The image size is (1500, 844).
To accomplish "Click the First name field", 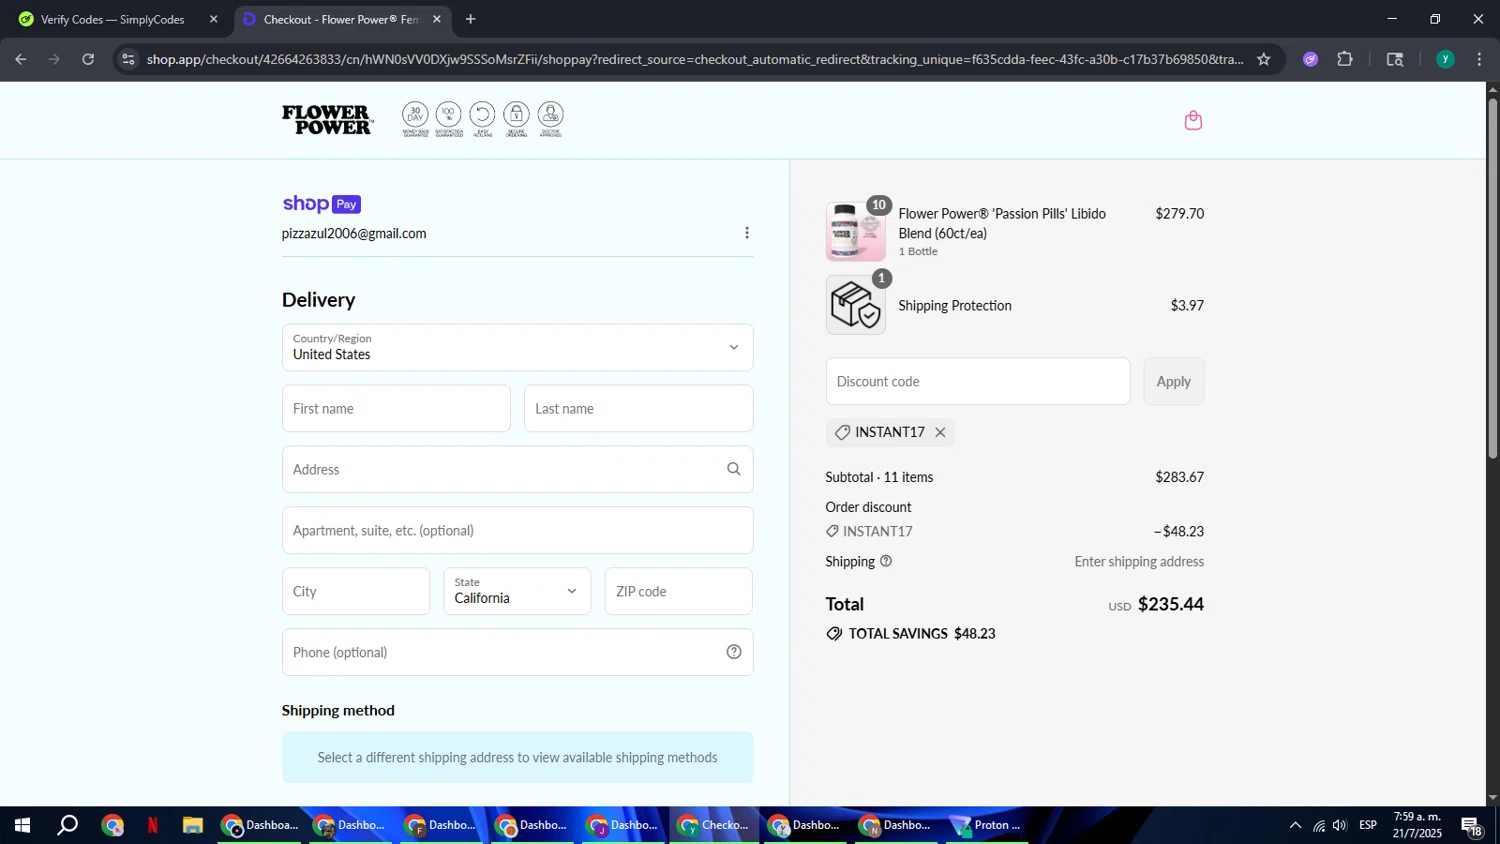I will coord(396,408).
